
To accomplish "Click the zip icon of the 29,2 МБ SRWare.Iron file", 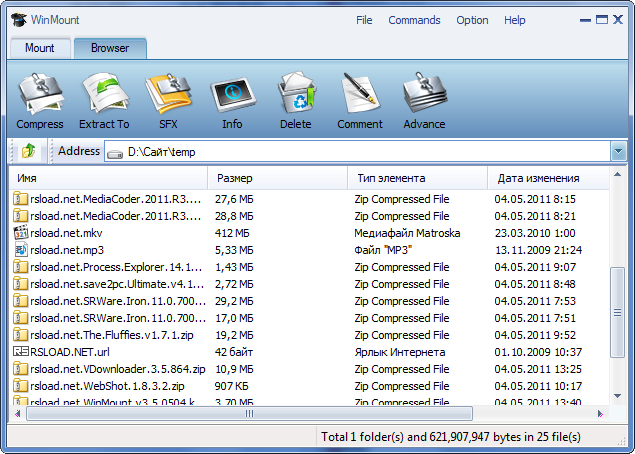I will [x=20, y=301].
